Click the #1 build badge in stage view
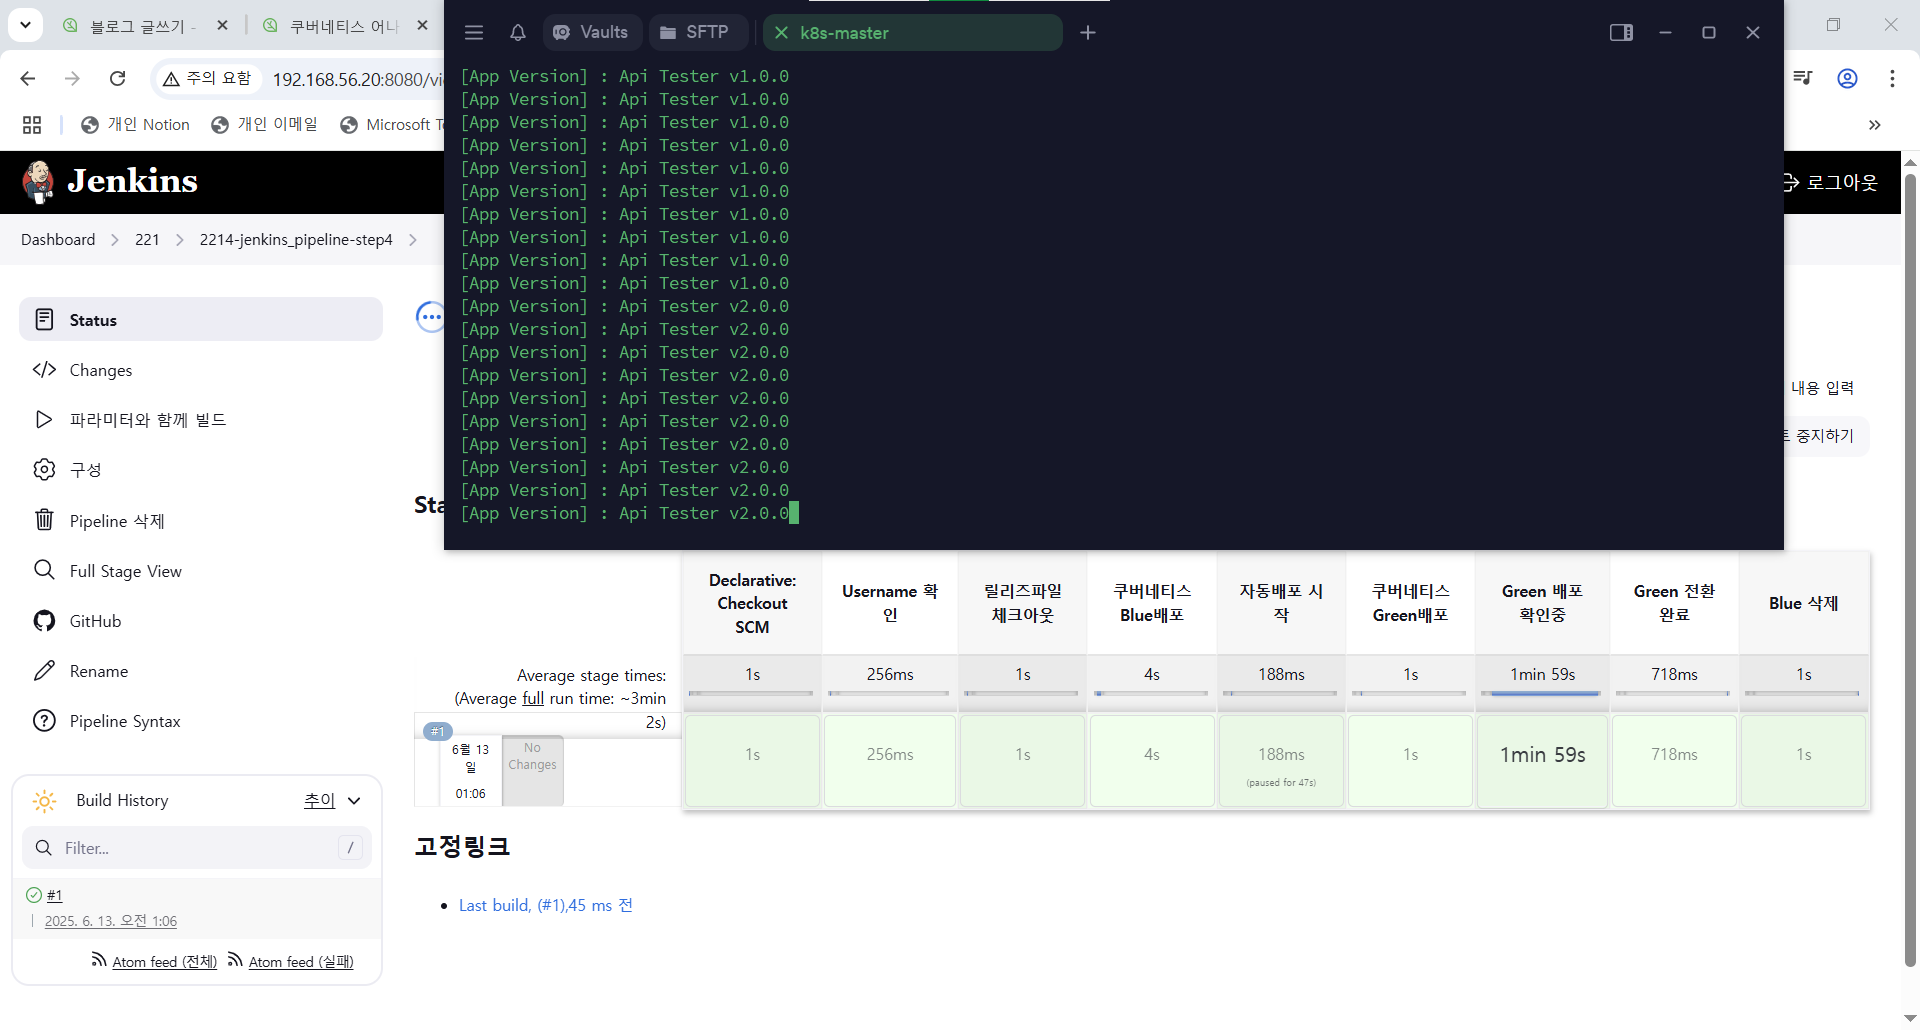Image resolution: width=1920 pixels, height=1030 pixels. tap(438, 731)
